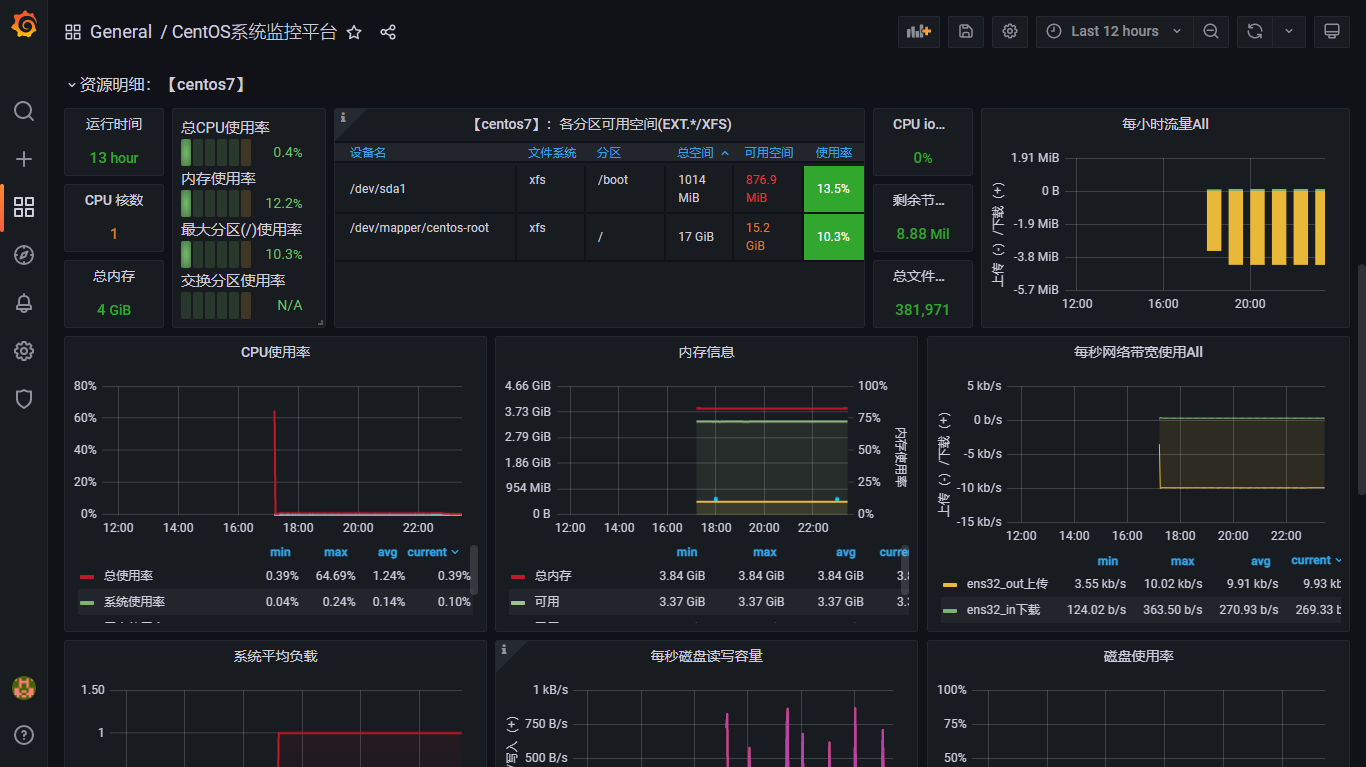The image size is (1366, 767).
Task: Click the CentOS系统监控平台 dashboard title
Action: coord(254,32)
